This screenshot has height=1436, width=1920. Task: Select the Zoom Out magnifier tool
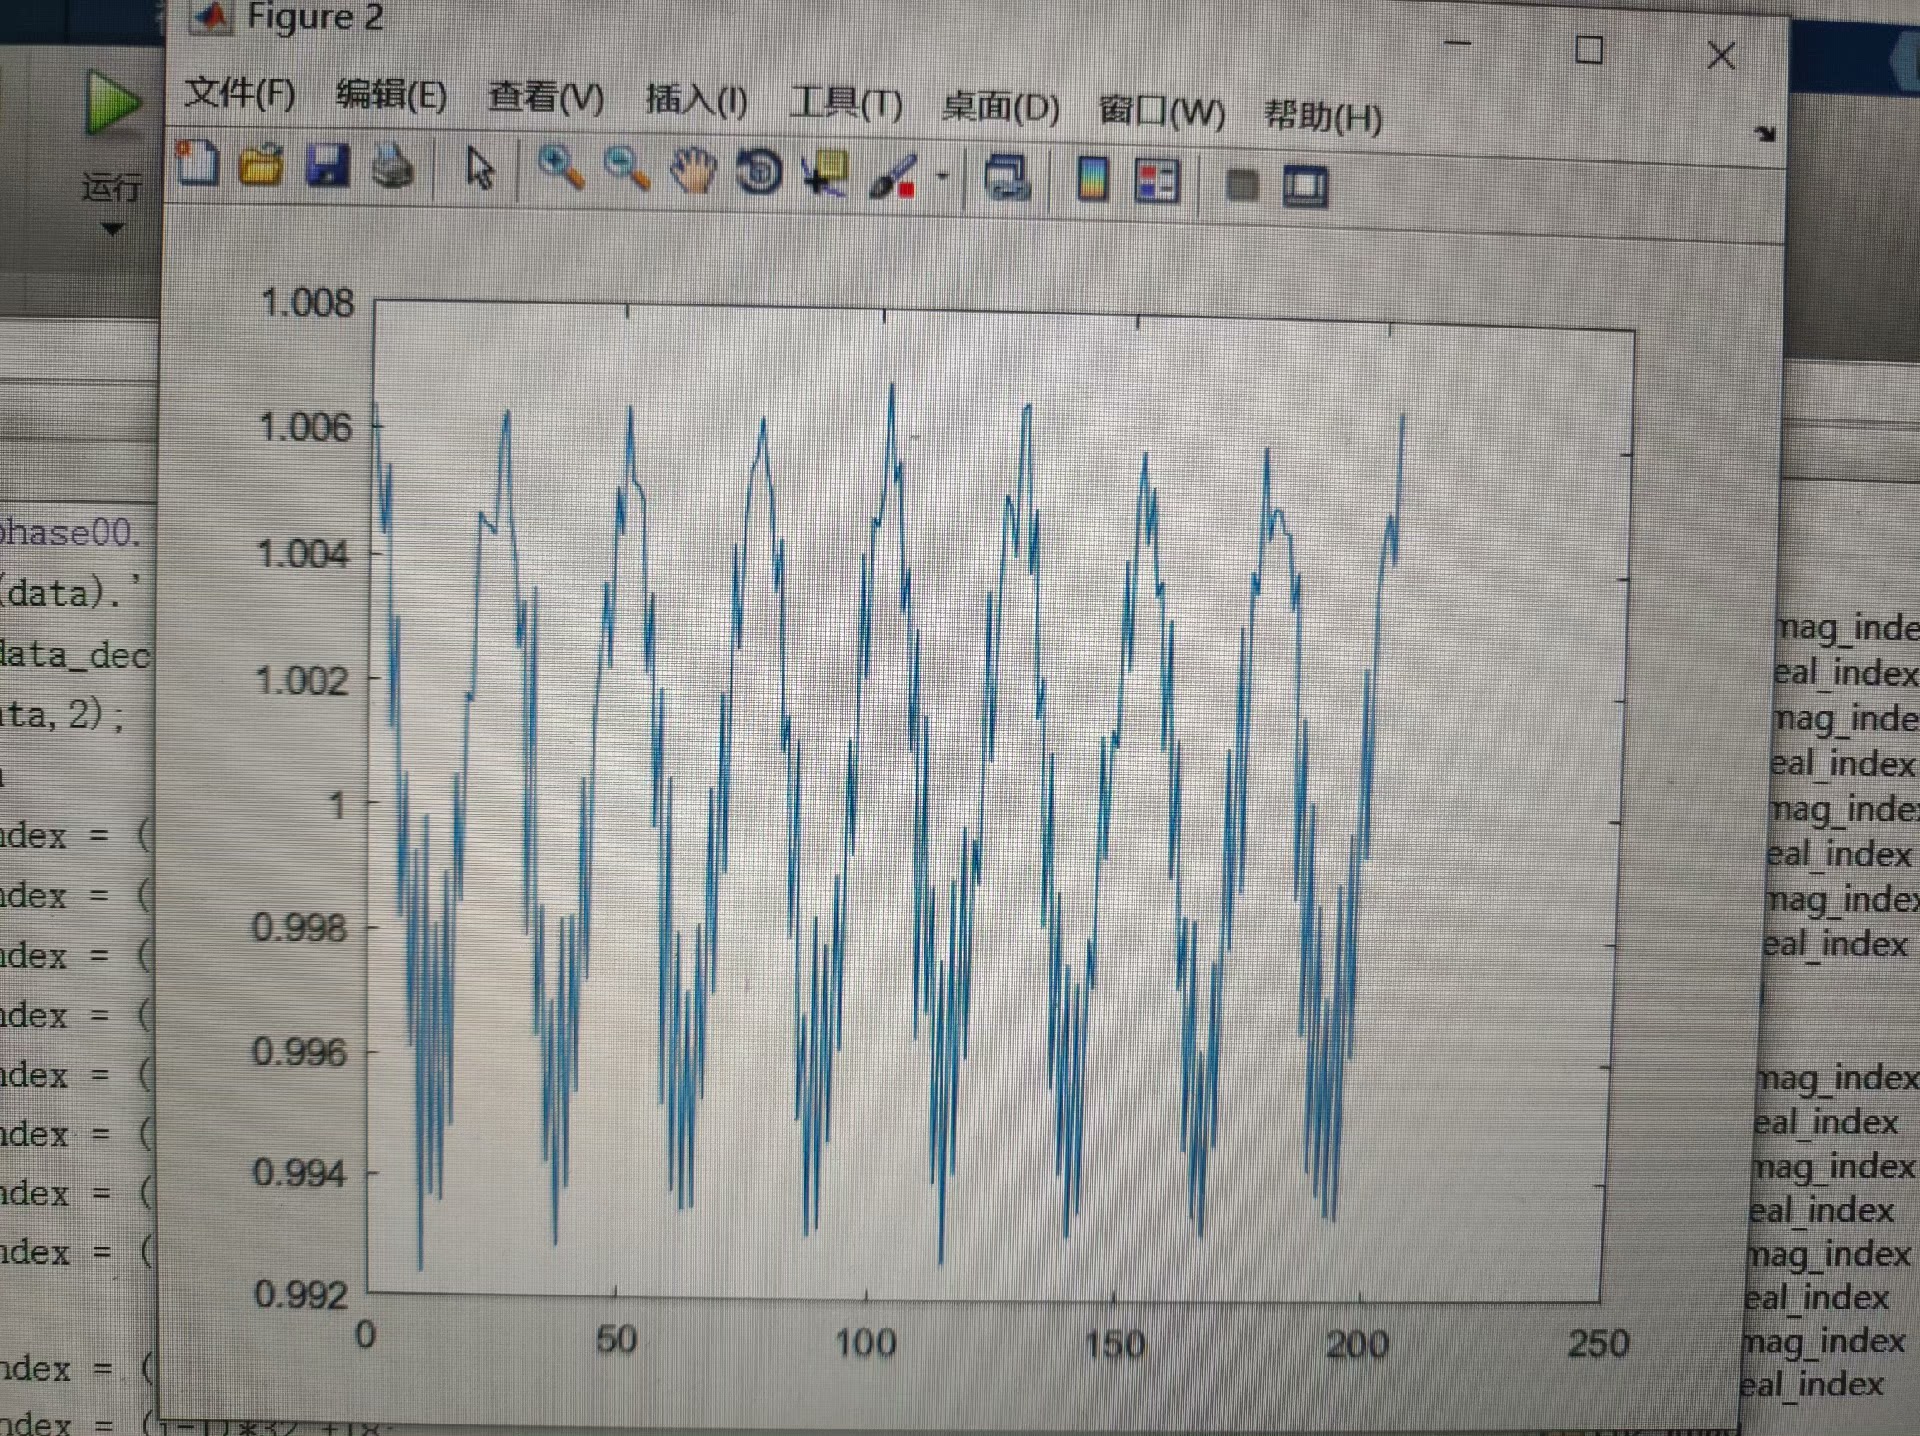[627, 171]
